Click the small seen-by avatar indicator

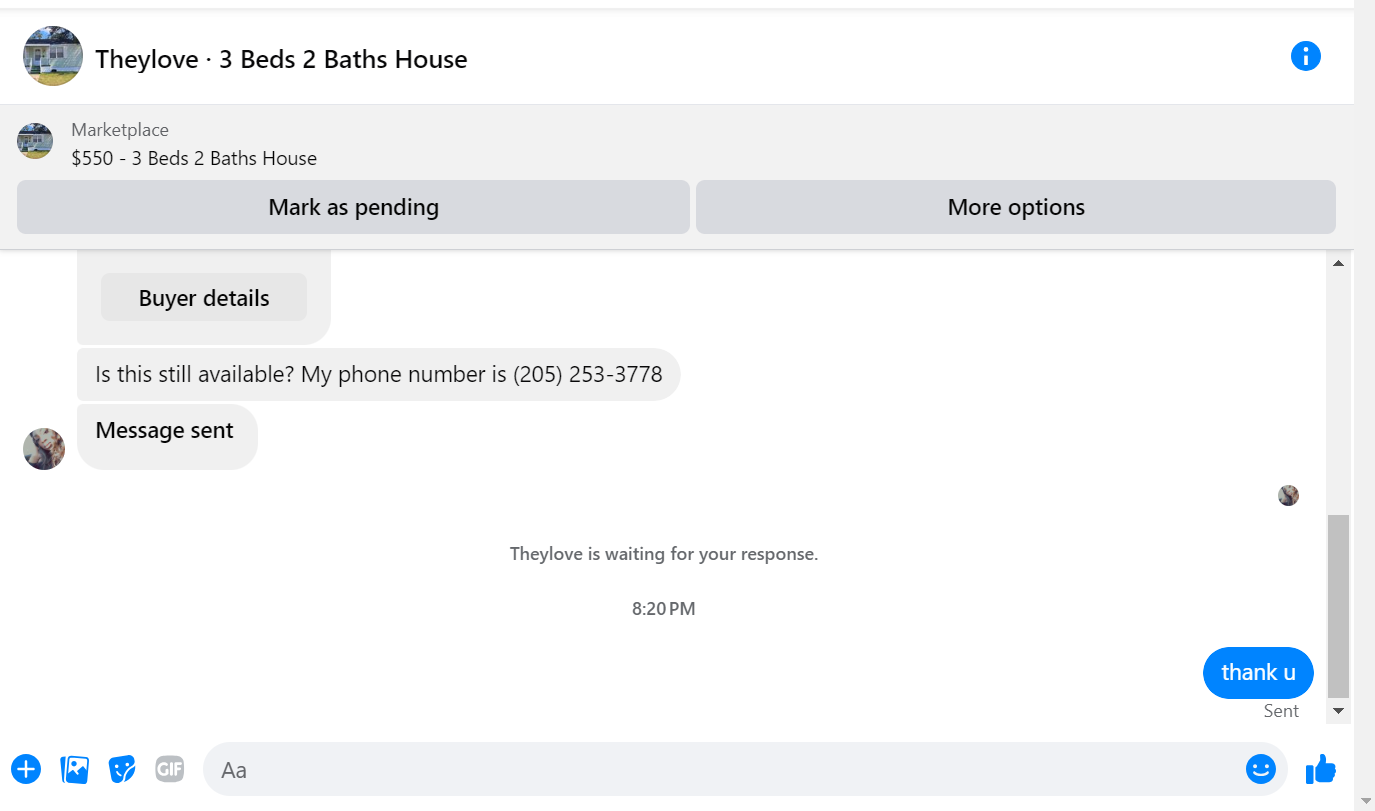pos(1288,495)
